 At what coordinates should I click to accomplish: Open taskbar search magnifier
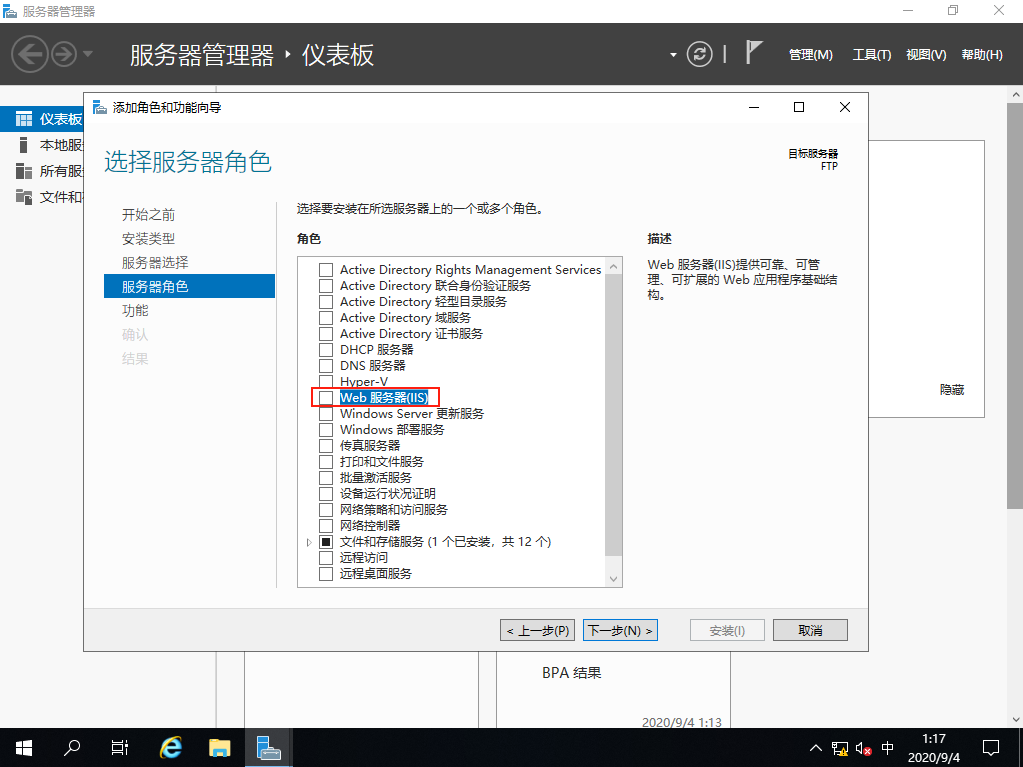click(72, 747)
